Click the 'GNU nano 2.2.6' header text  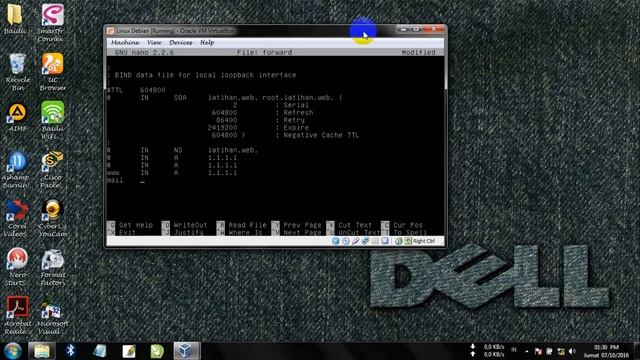click(144, 52)
